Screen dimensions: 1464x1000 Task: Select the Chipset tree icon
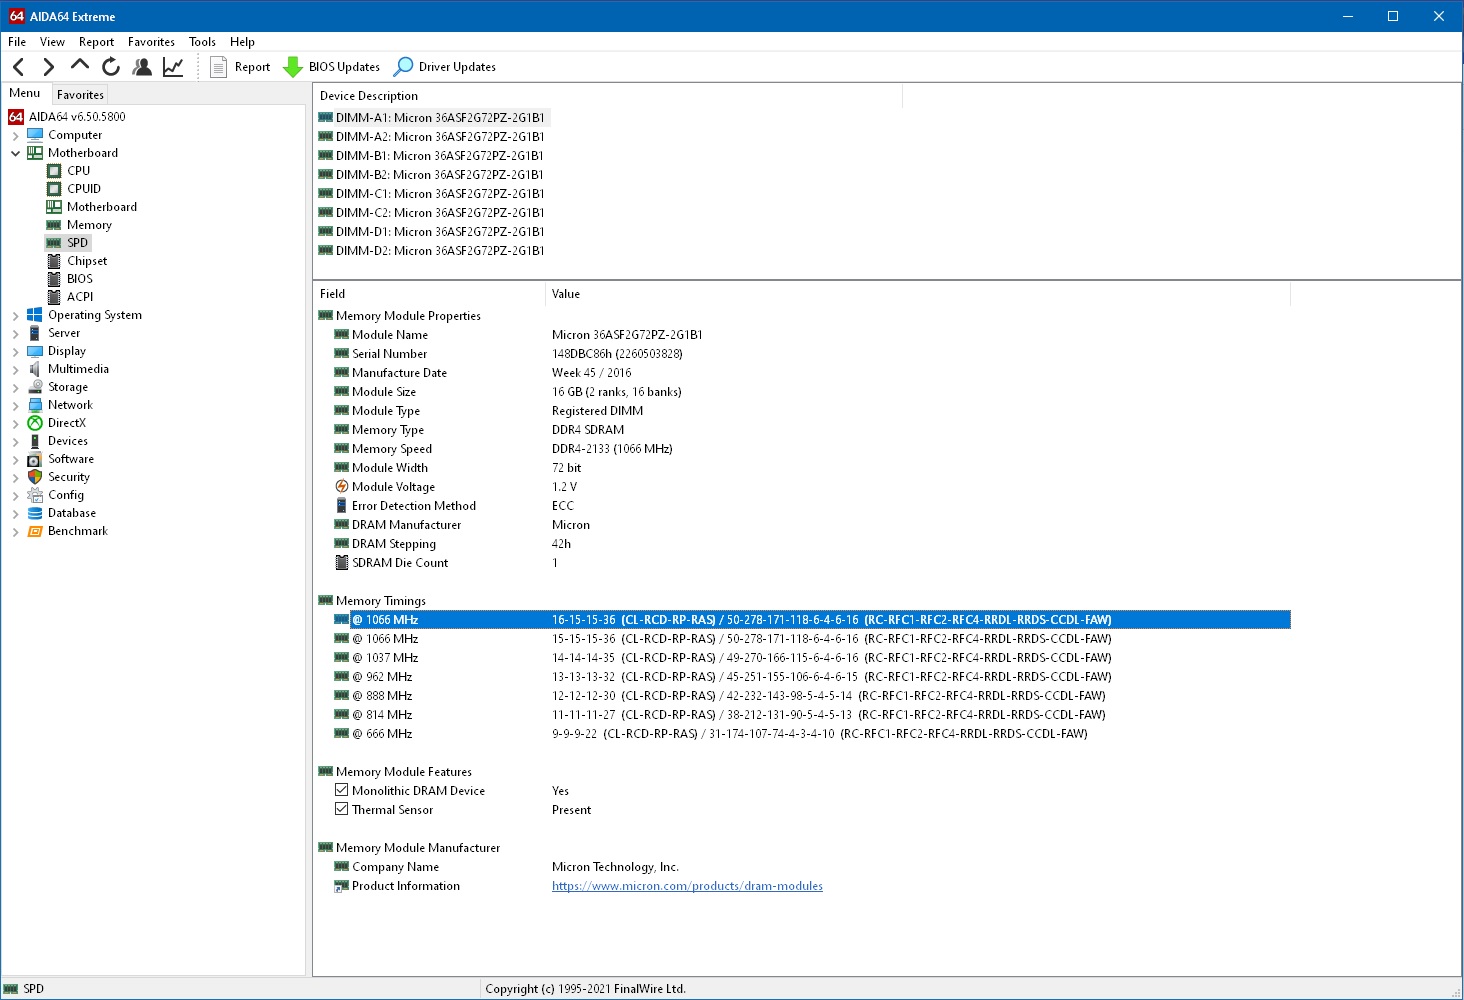click(x=54, y=261)
